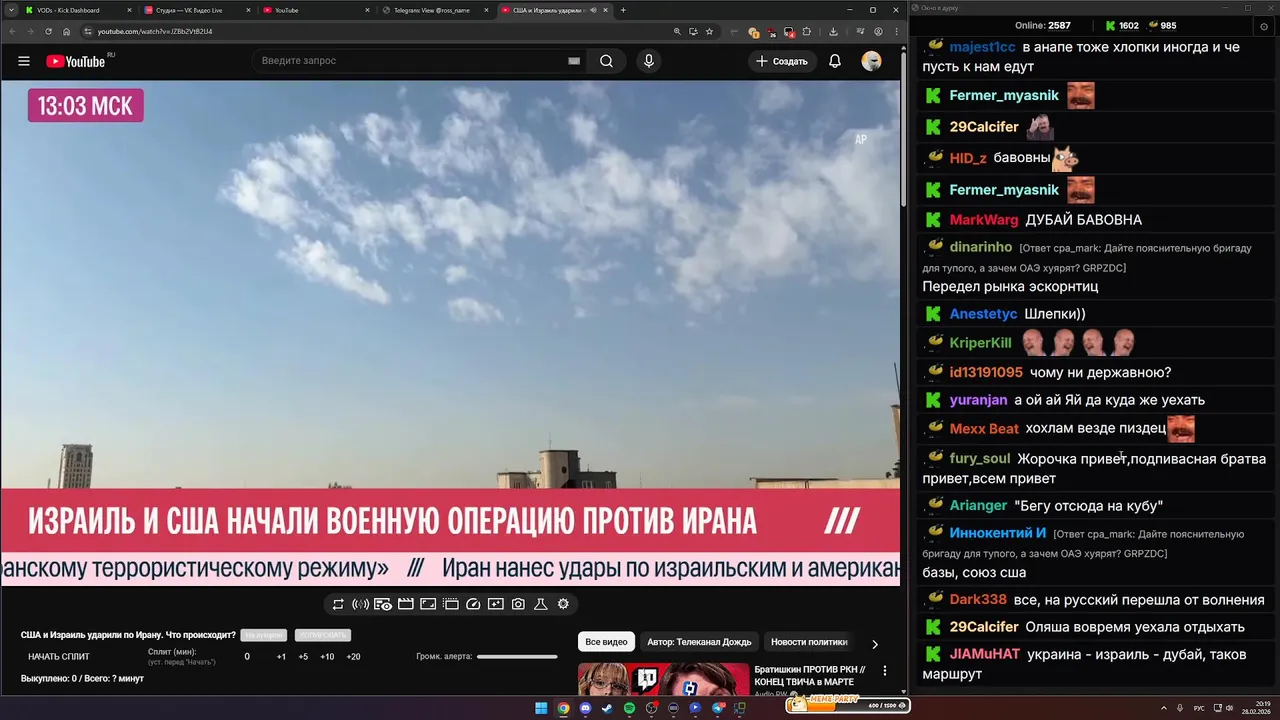Click the clapperboard icon in player toolbar
This screenshot has height=720, width=1280.
coord(406,604)
